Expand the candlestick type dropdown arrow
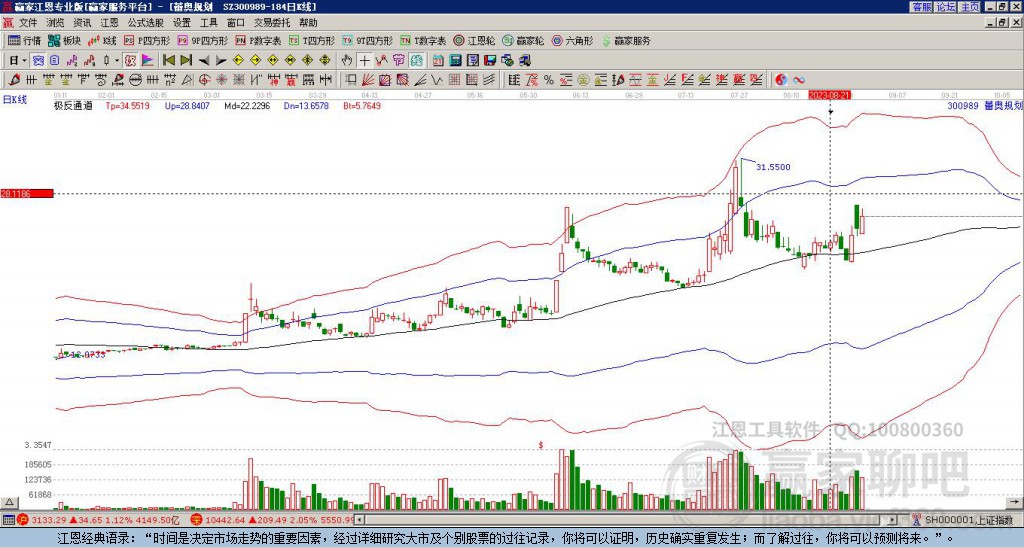This screenshot has height=548, width=1024. pos(117,61)
